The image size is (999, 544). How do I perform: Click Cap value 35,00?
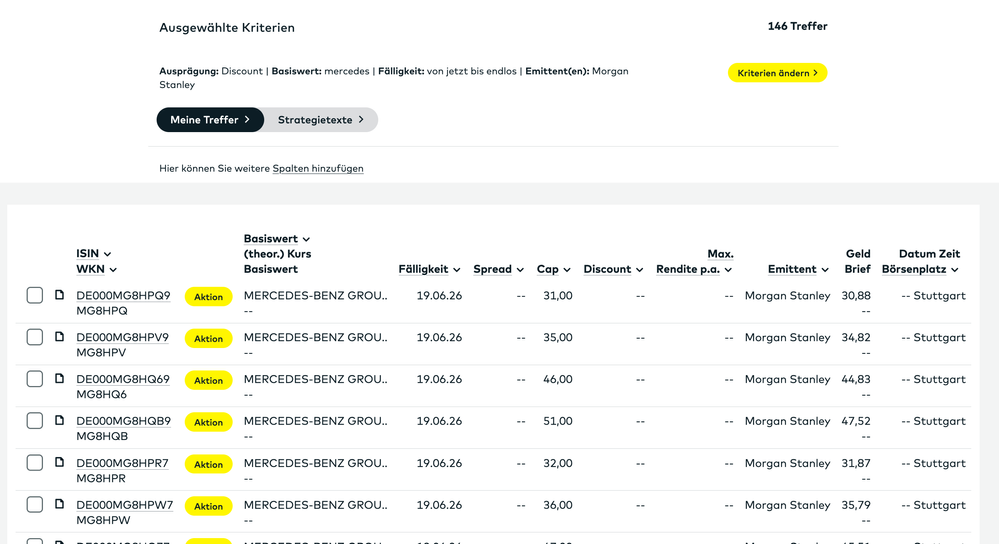click(x=557, y=338)
